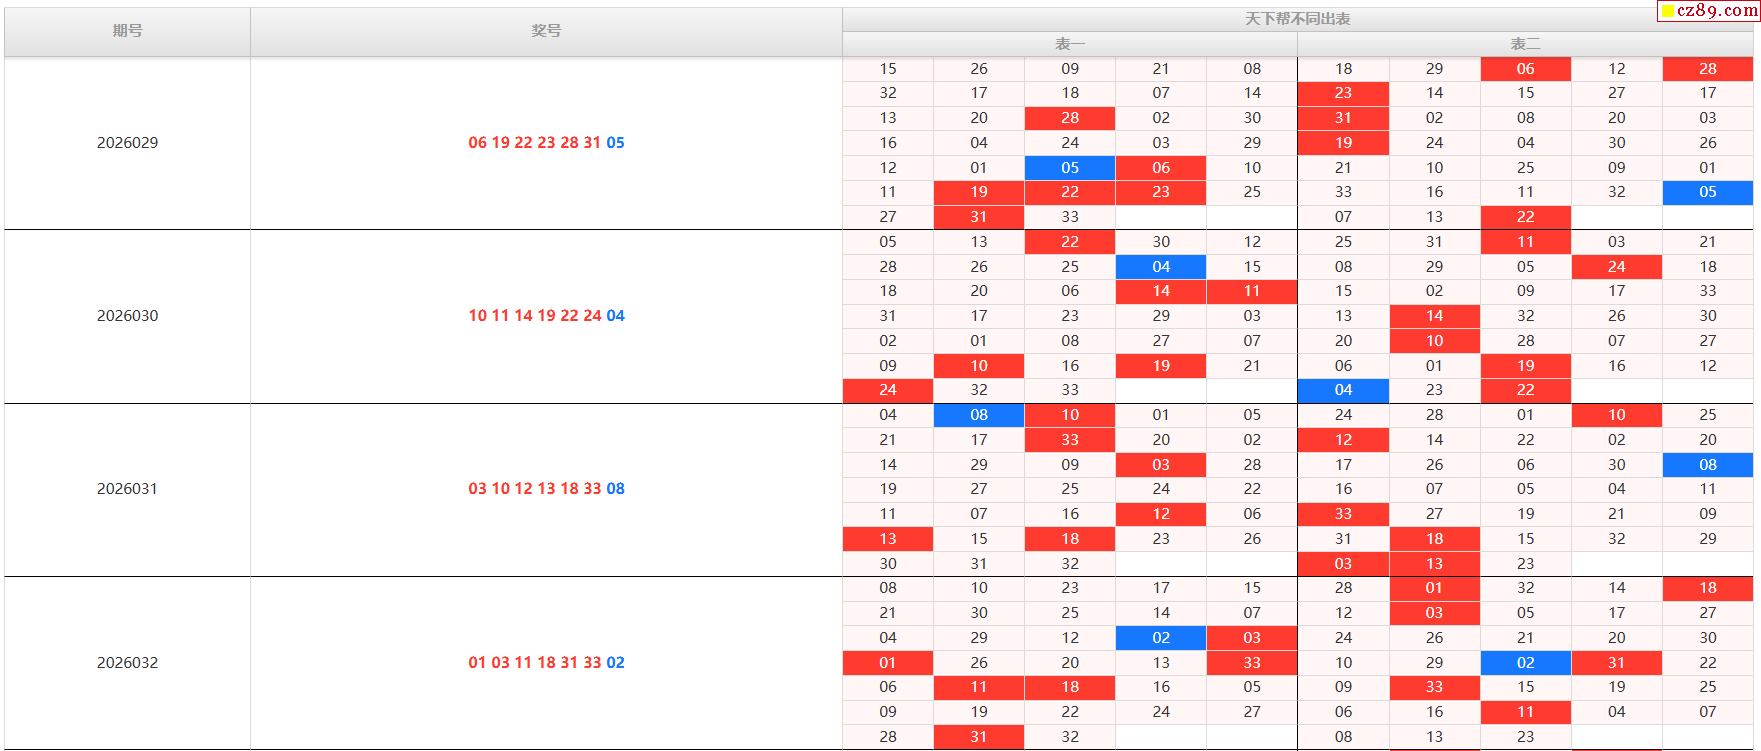Click winning numbers 06 19 22 23 28 31 05
Image resolution: width=1761 pixels, height=751 pixels.
point(546,143)
